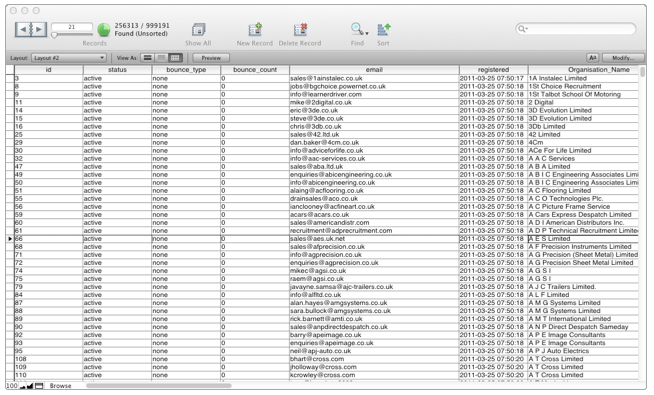Click organisation A L F Limited

coord(583,295)
